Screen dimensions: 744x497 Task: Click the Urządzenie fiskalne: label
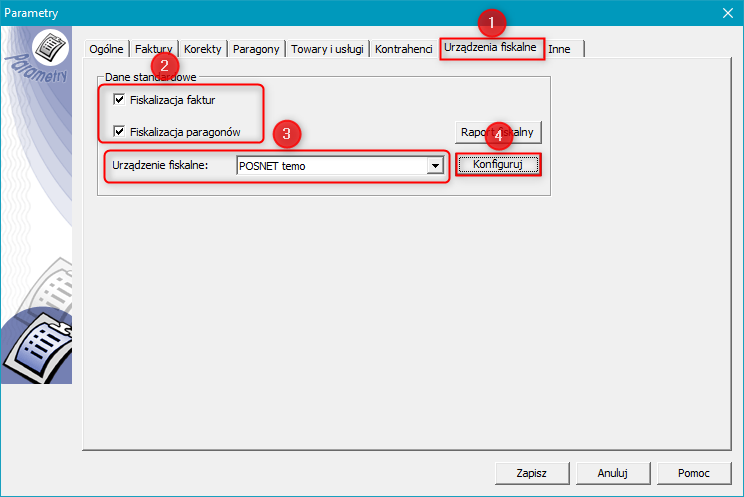click(x=160, y=165)
